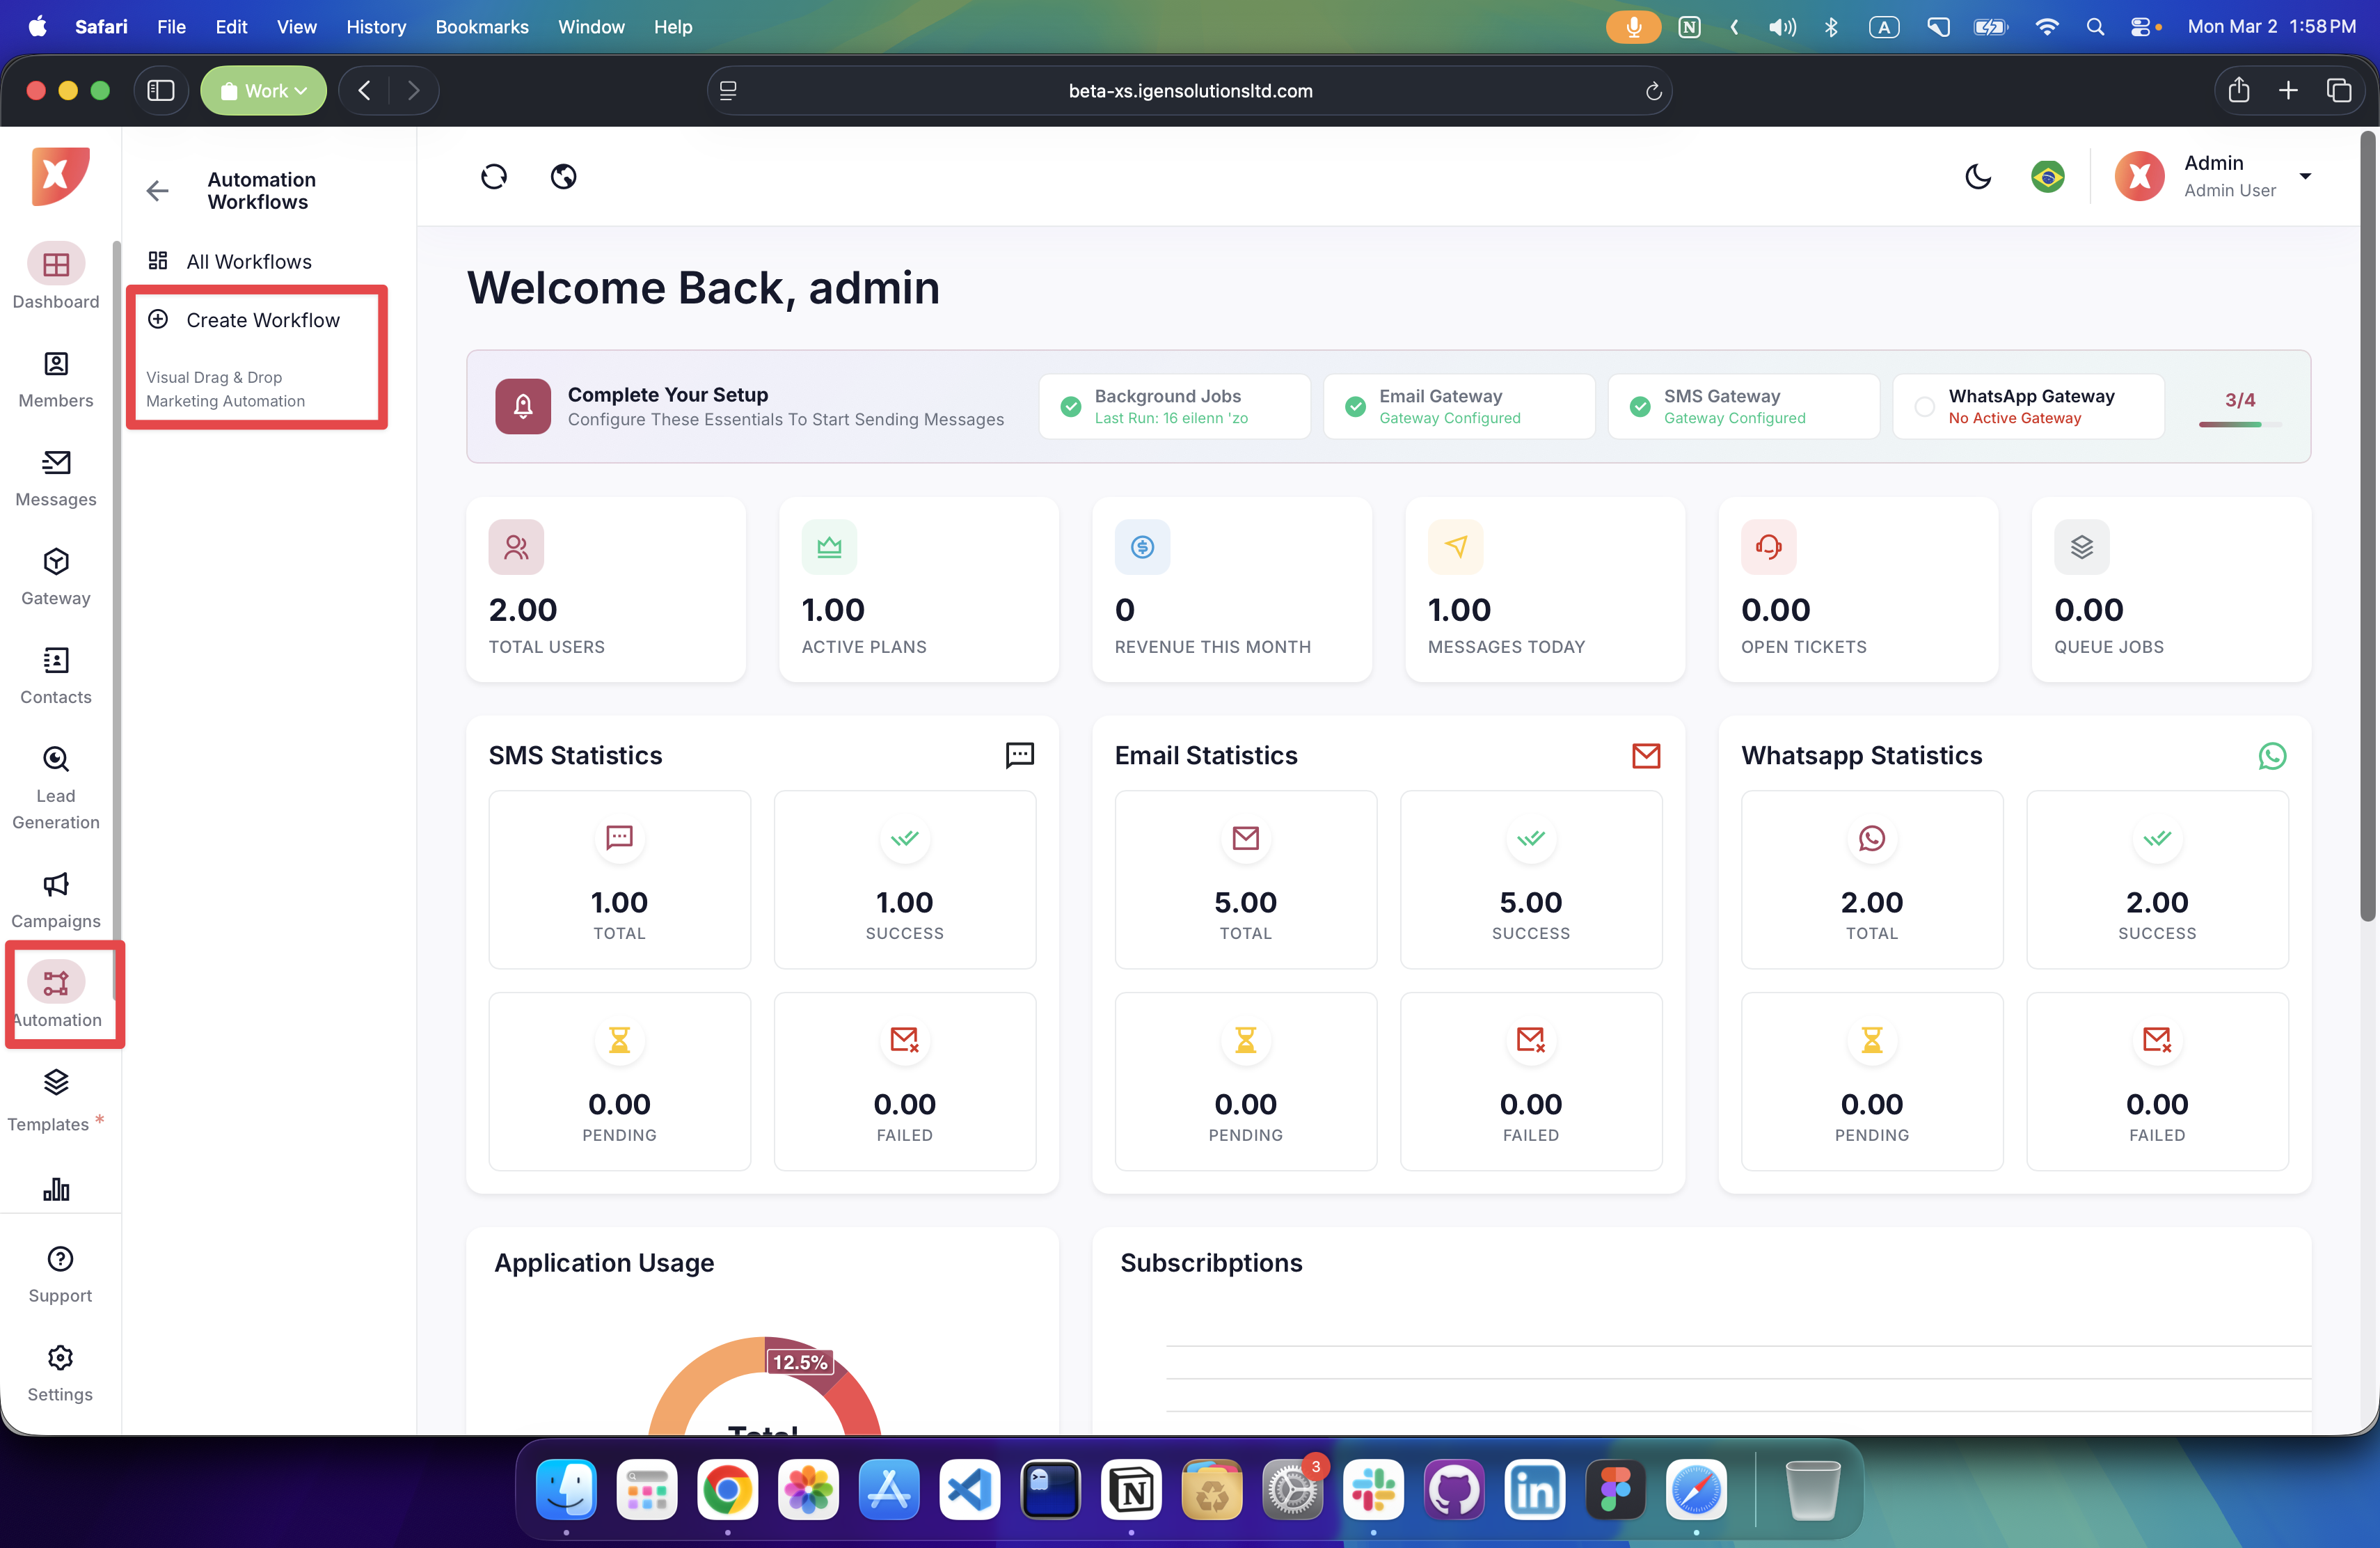Open Campaigns megaphone icon
Image resolution: width=2380 pixels, height=1548 pixels.
pos(56,884)
